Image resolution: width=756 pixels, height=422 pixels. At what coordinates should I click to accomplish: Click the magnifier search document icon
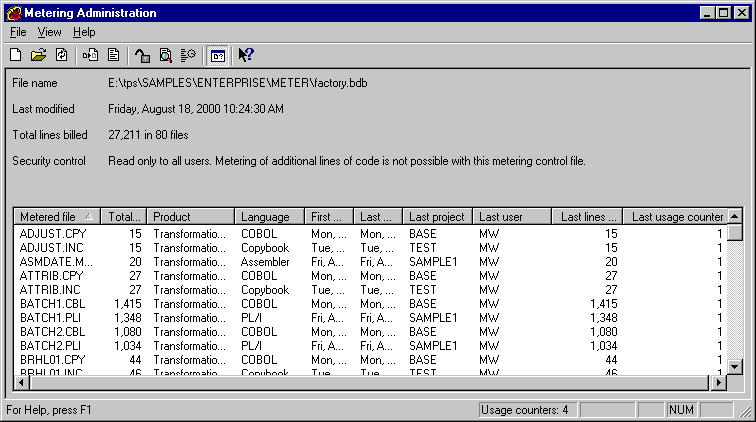click(x=166, y=55)
